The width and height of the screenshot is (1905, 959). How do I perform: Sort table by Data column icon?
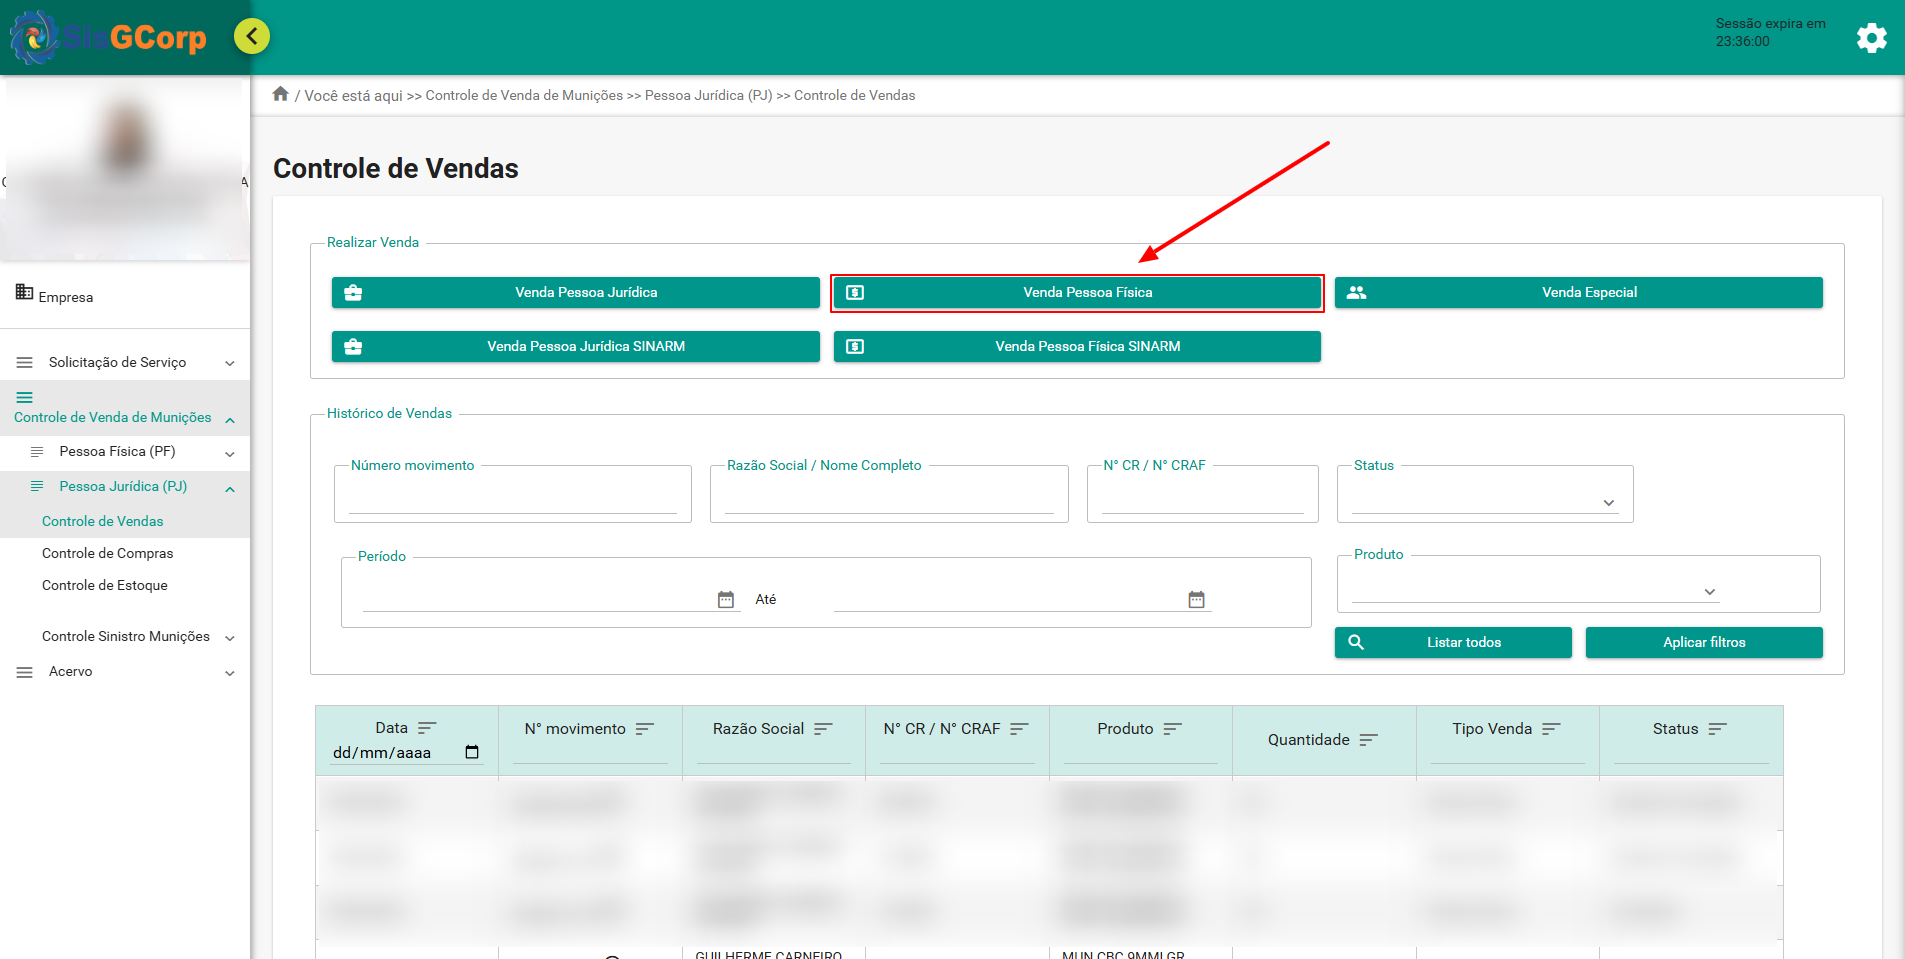tap(427, 728)
